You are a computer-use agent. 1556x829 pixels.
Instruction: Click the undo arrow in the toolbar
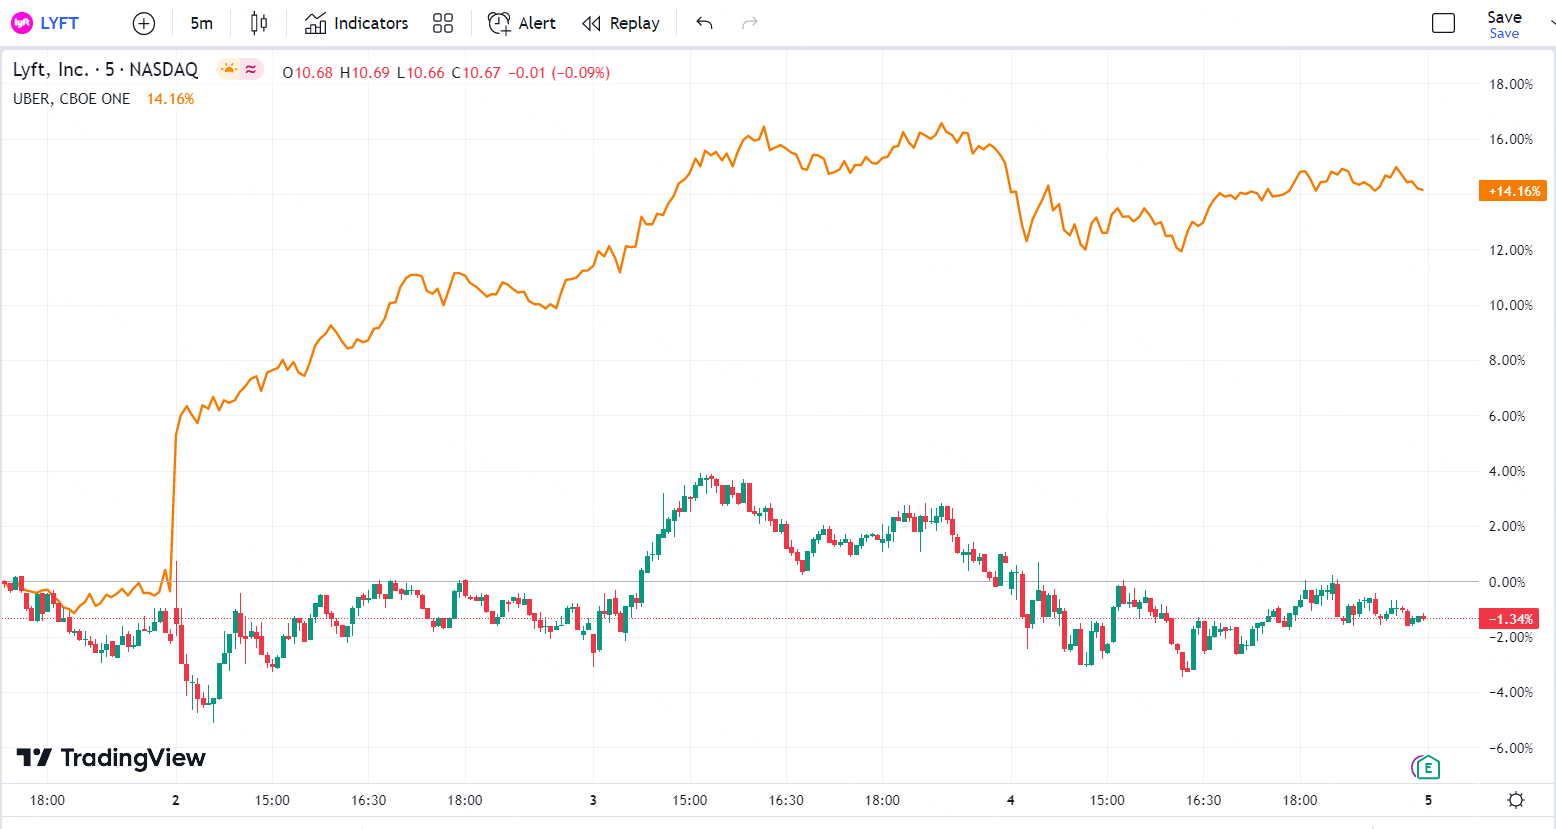[x=704, y=23]
